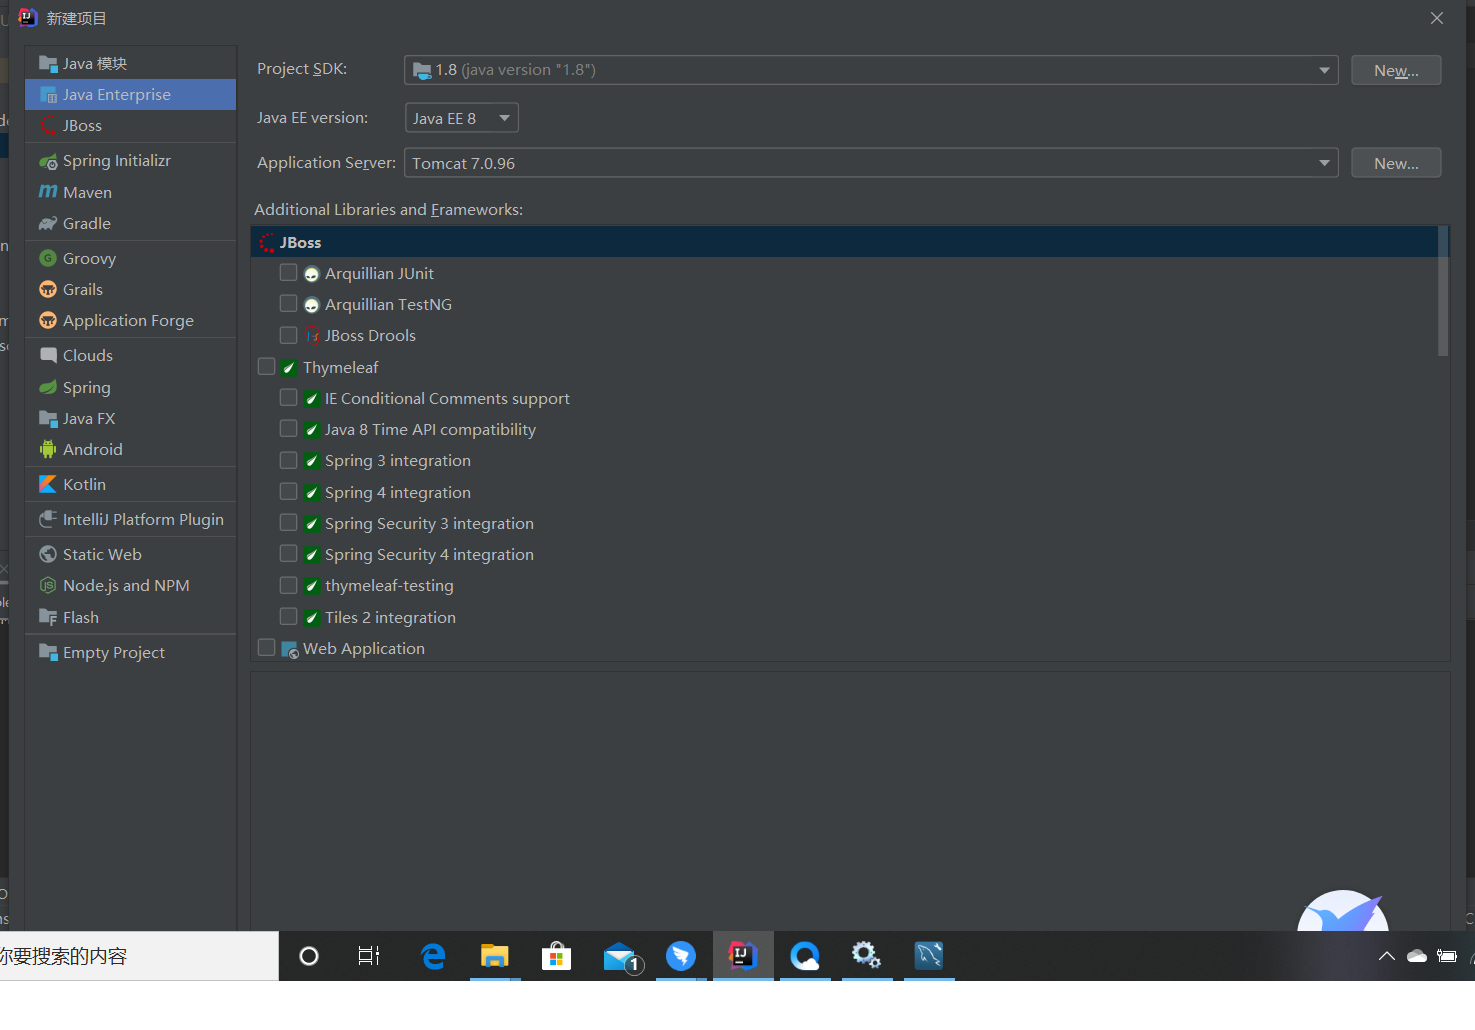Check the Web Application checkbox

(x=267, y=648)
